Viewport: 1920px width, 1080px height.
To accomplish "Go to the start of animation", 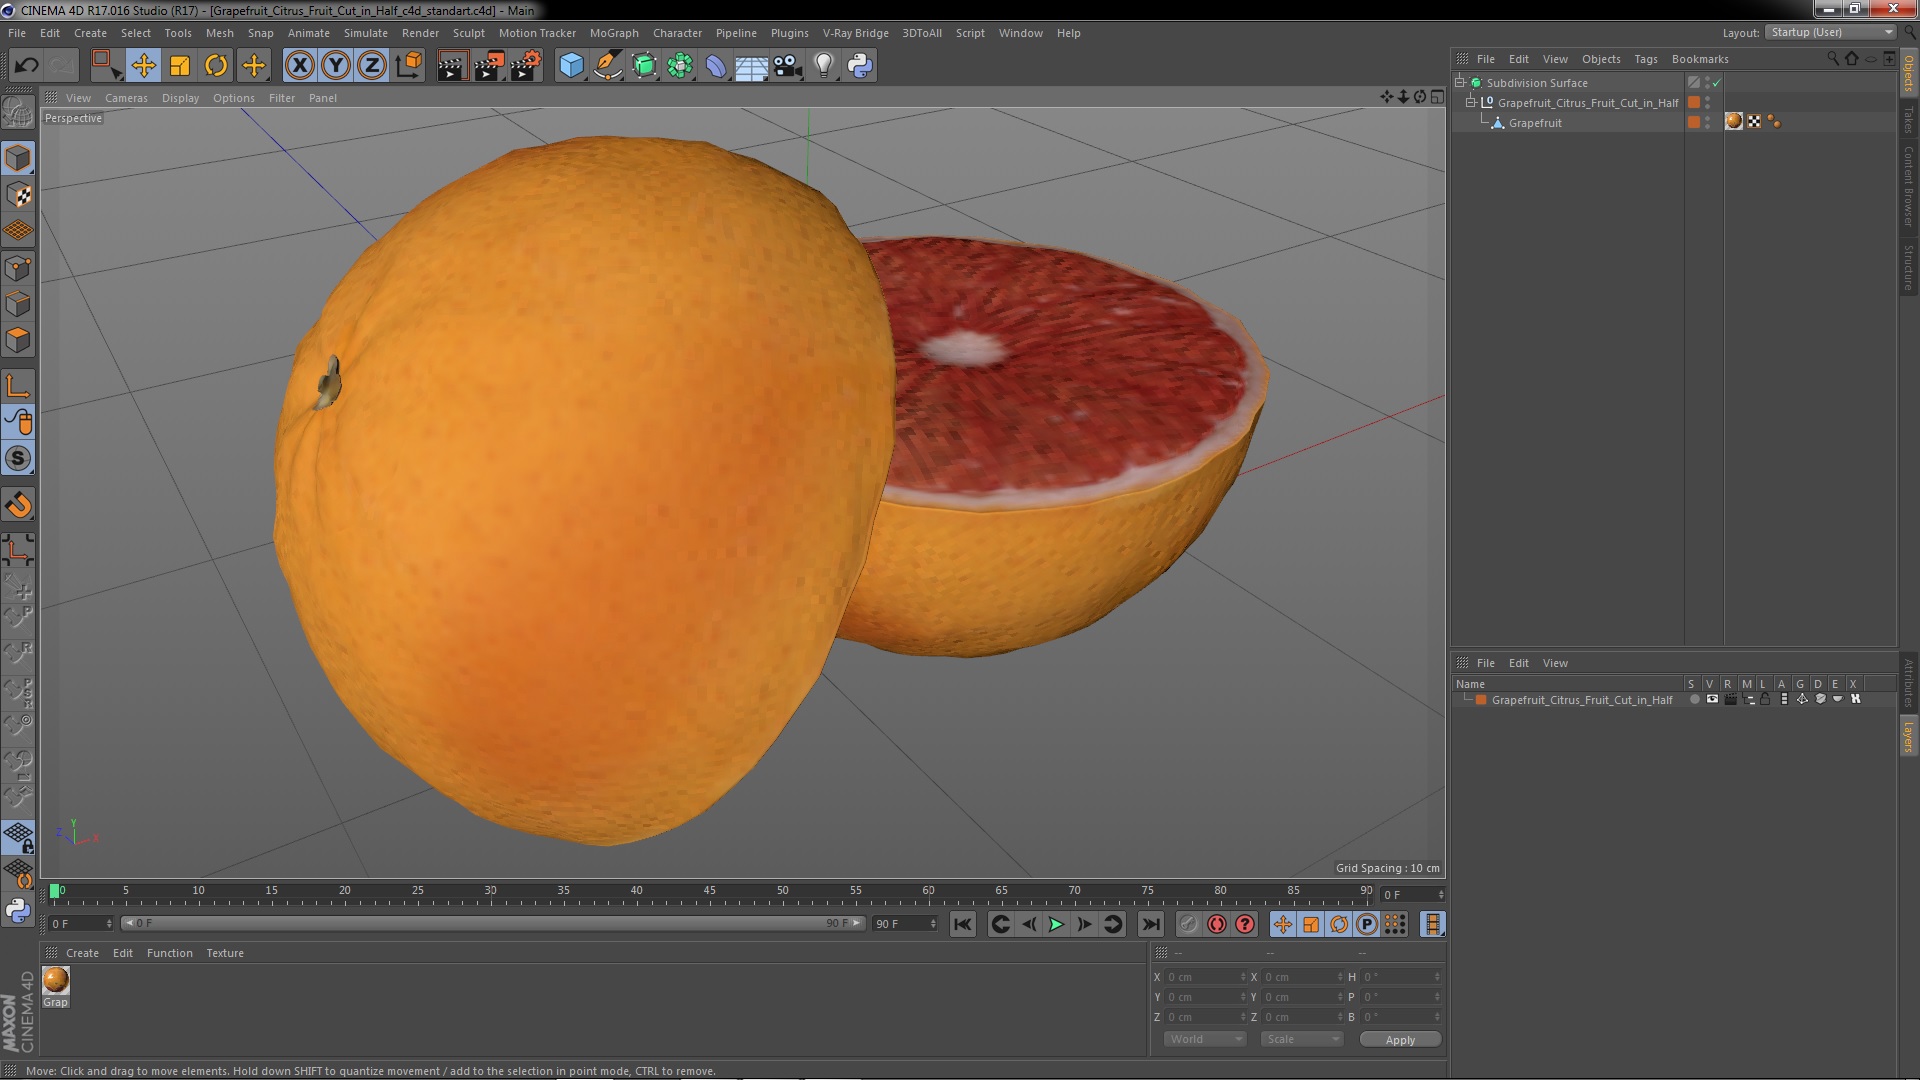I will [962, 925].
